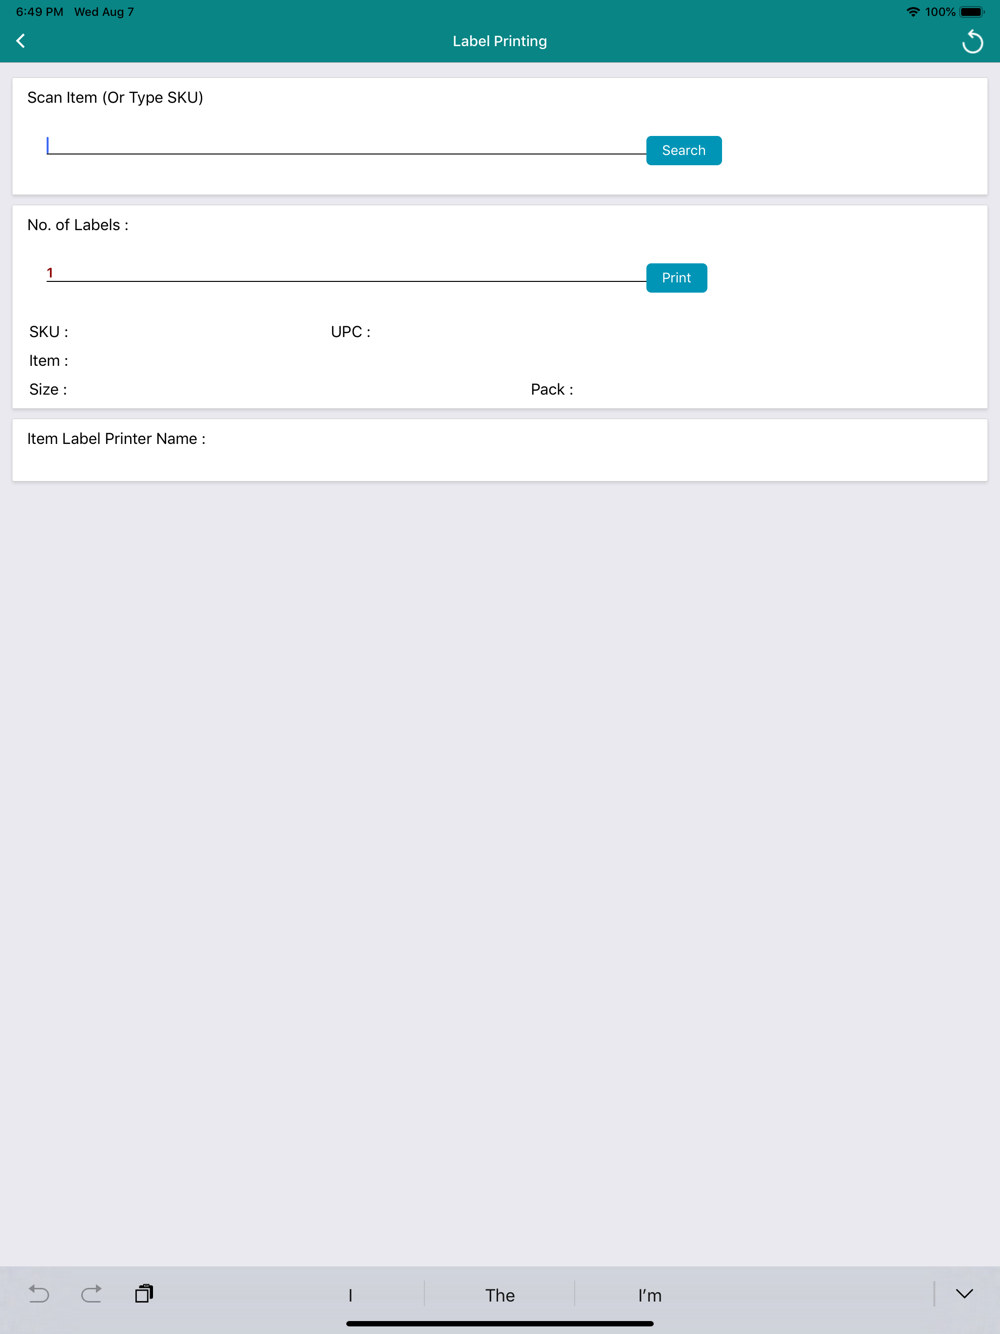Choose the "The" keyboard suggestion
The height and width of the screenshot is (1334, 1000).
[x=500, y=1295]
